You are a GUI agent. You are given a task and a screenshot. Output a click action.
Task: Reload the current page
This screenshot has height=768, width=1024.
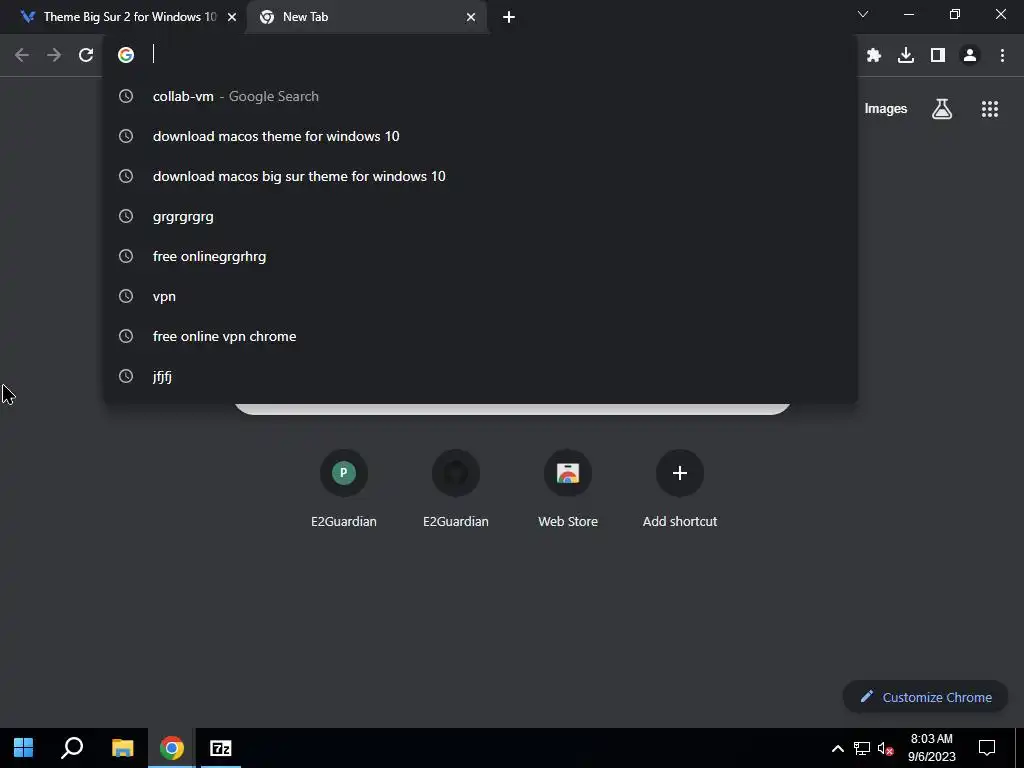[x=86, y=55]
